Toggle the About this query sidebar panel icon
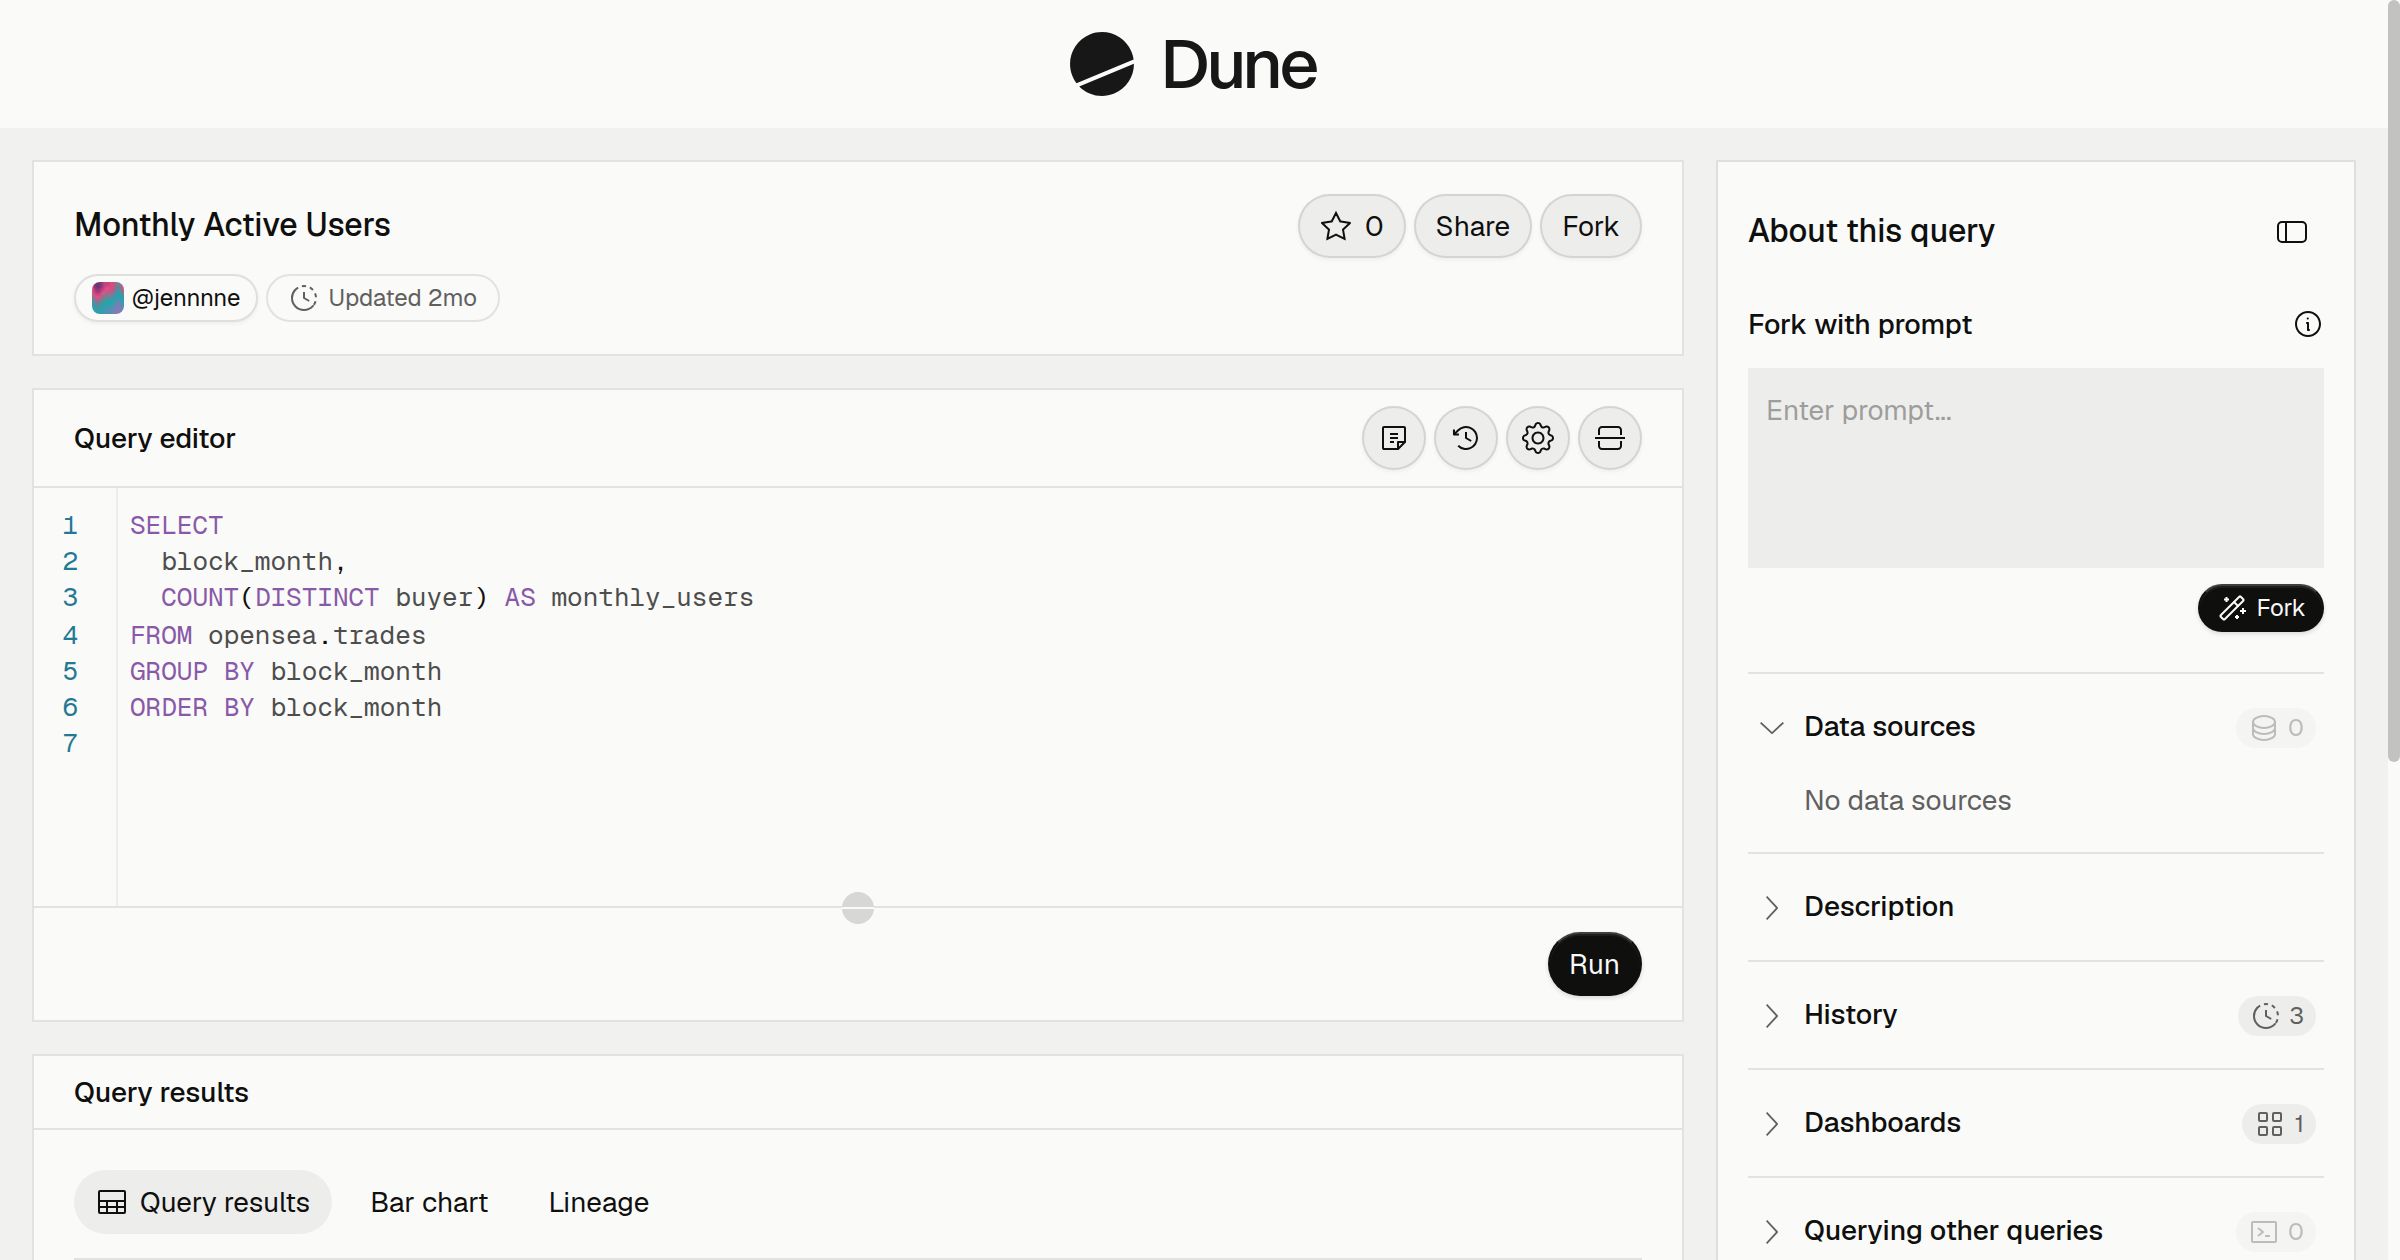Viewport: 2400px width, 1260px height. (x=2292, y=232)
